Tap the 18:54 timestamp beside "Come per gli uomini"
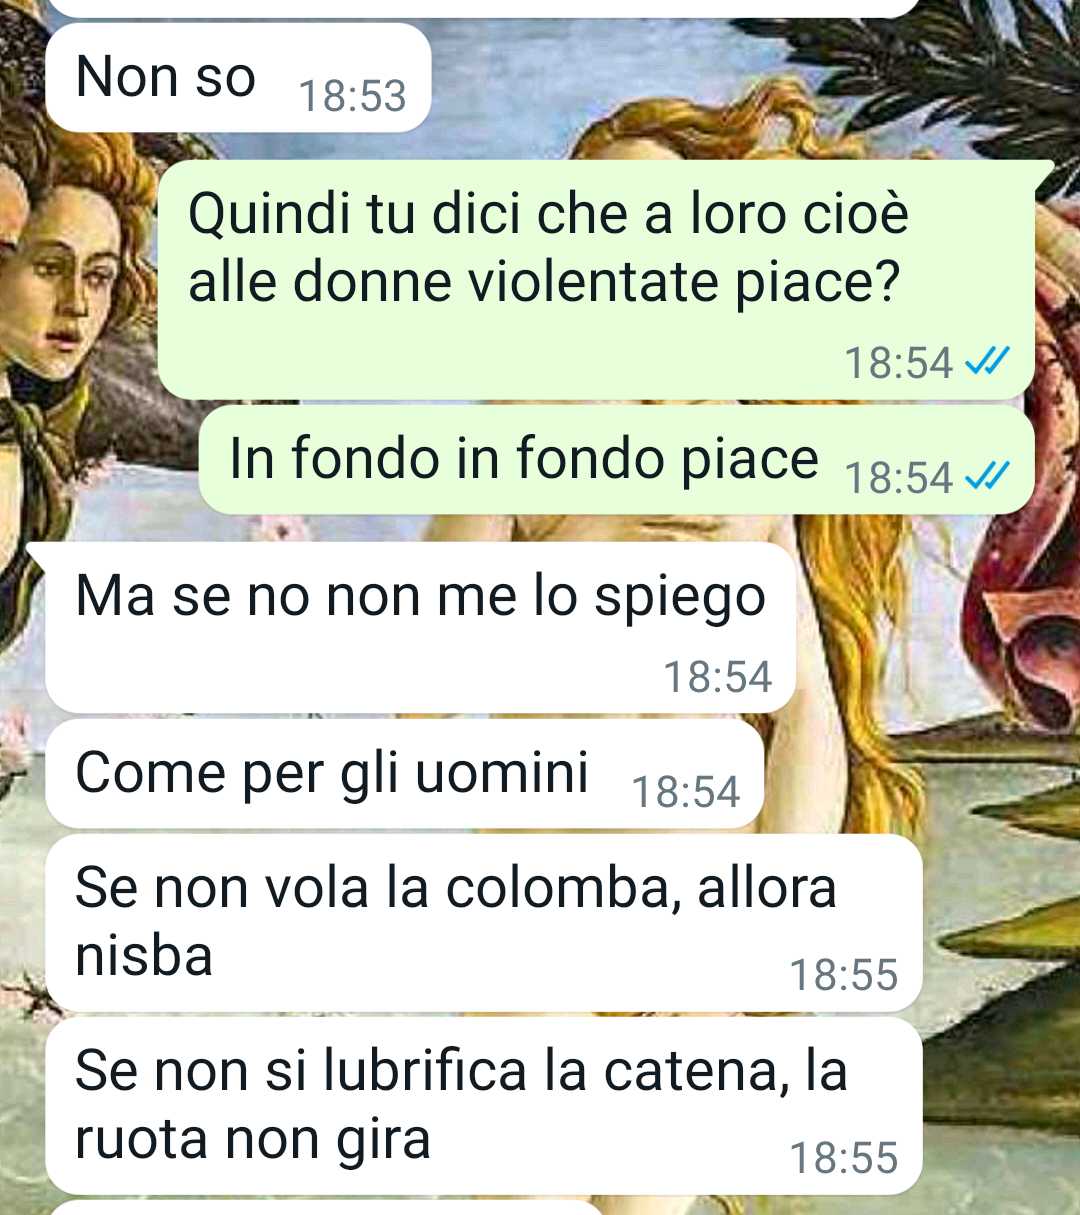The height and width of the screenshot is (1215, 1080). 686,792
